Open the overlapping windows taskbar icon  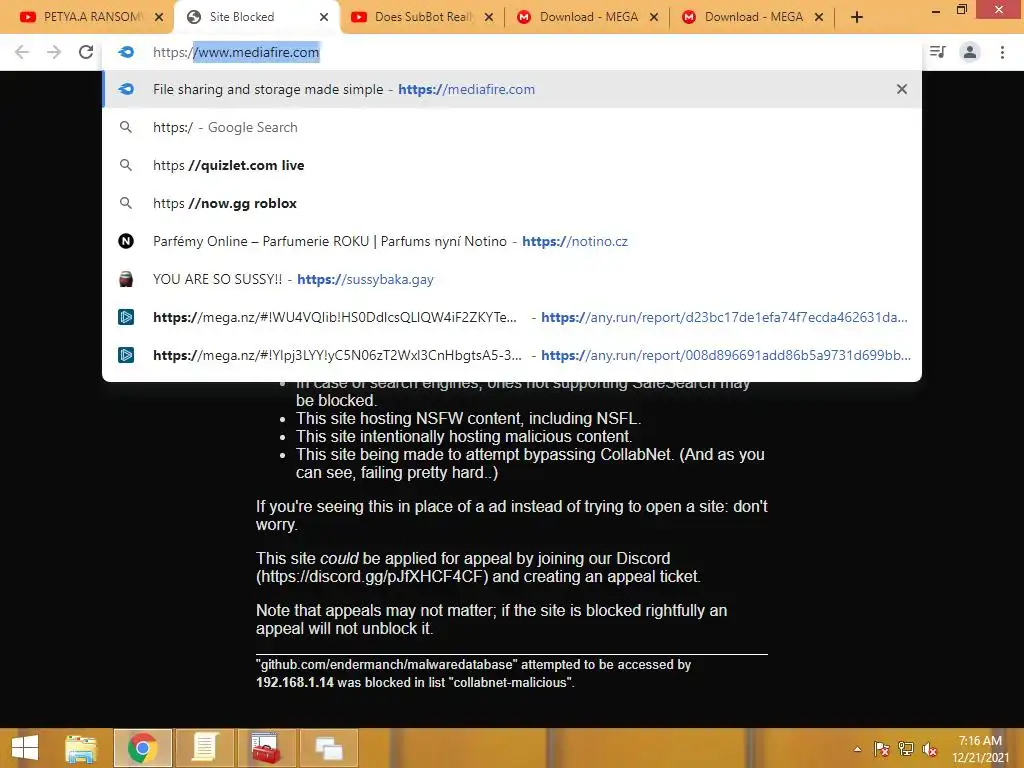pos(327,748)
